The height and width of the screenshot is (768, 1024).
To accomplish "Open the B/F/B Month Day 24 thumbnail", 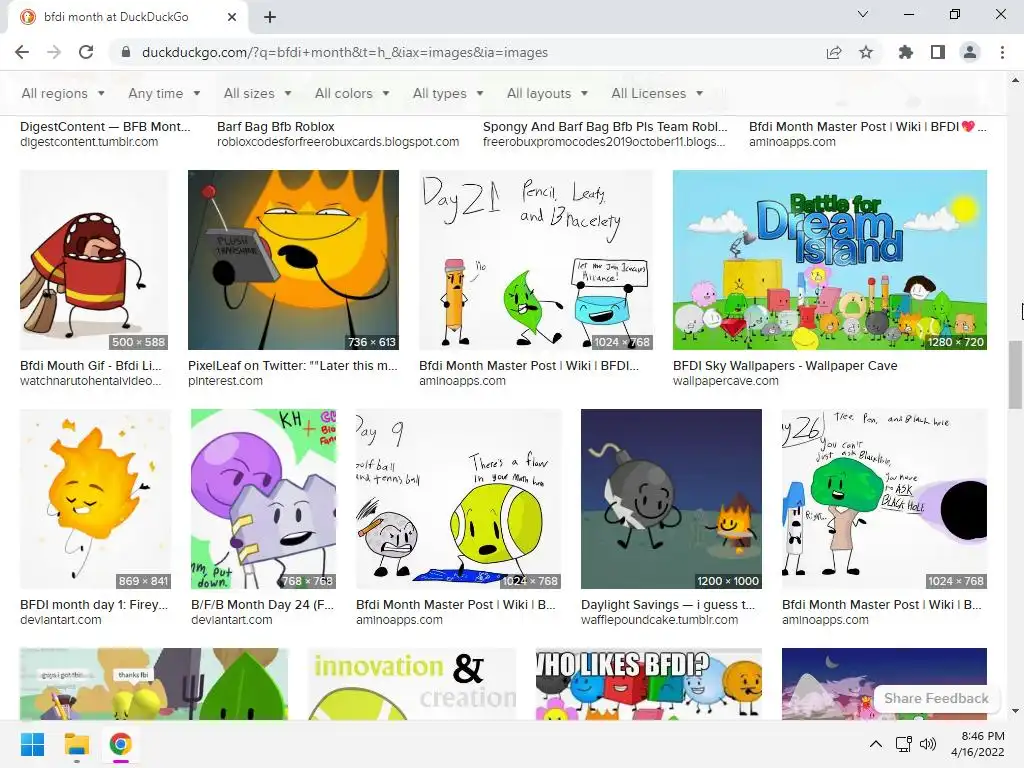I will click(x=263, y=499).
